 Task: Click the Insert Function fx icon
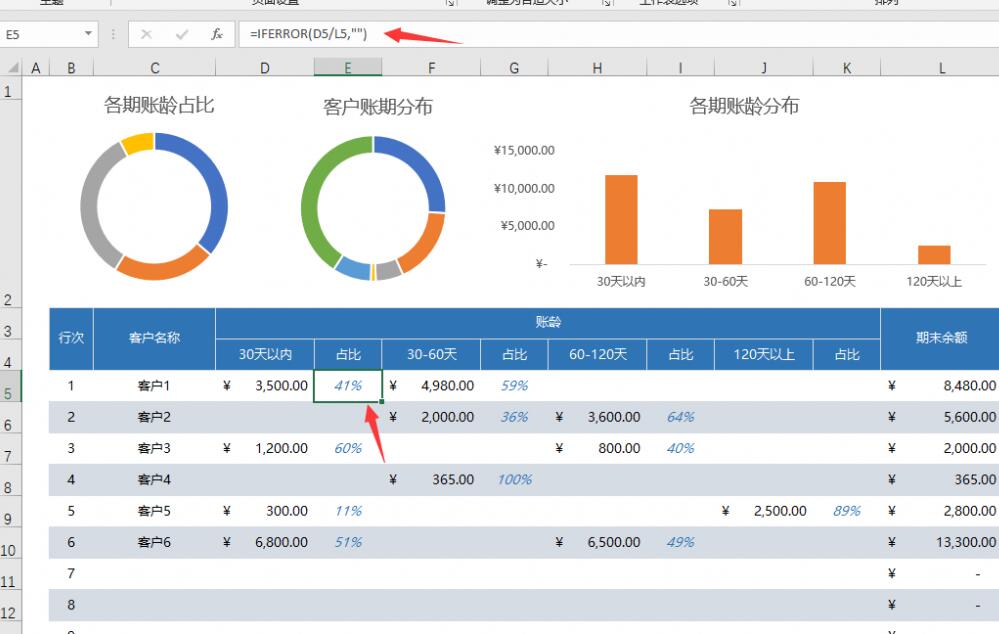[x=217, y=34]
